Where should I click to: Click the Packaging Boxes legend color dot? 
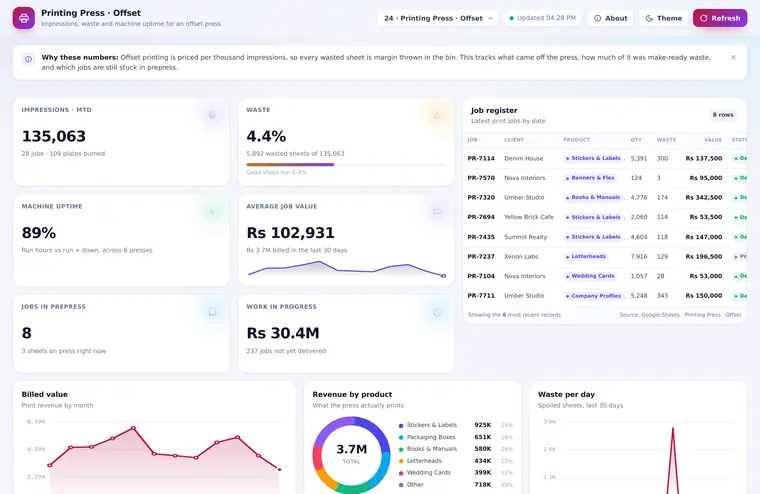click(x=401, y=437)
